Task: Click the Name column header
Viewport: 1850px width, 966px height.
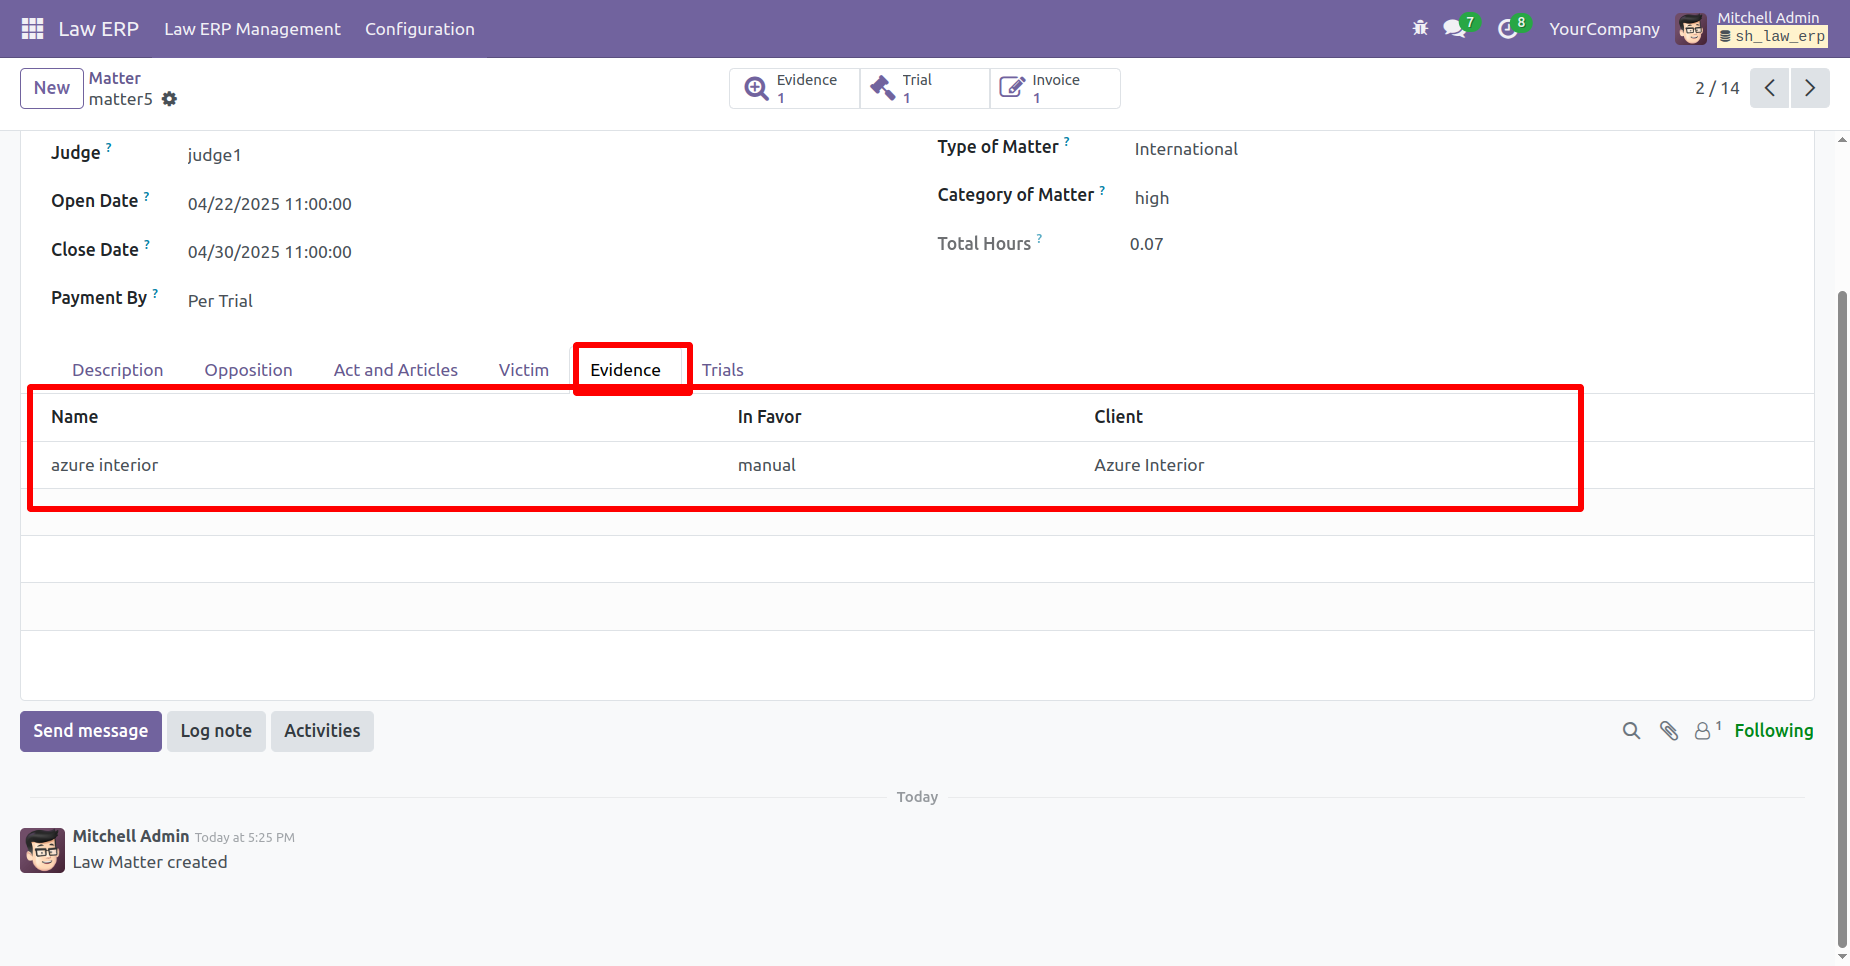Action: pos(75,417)
